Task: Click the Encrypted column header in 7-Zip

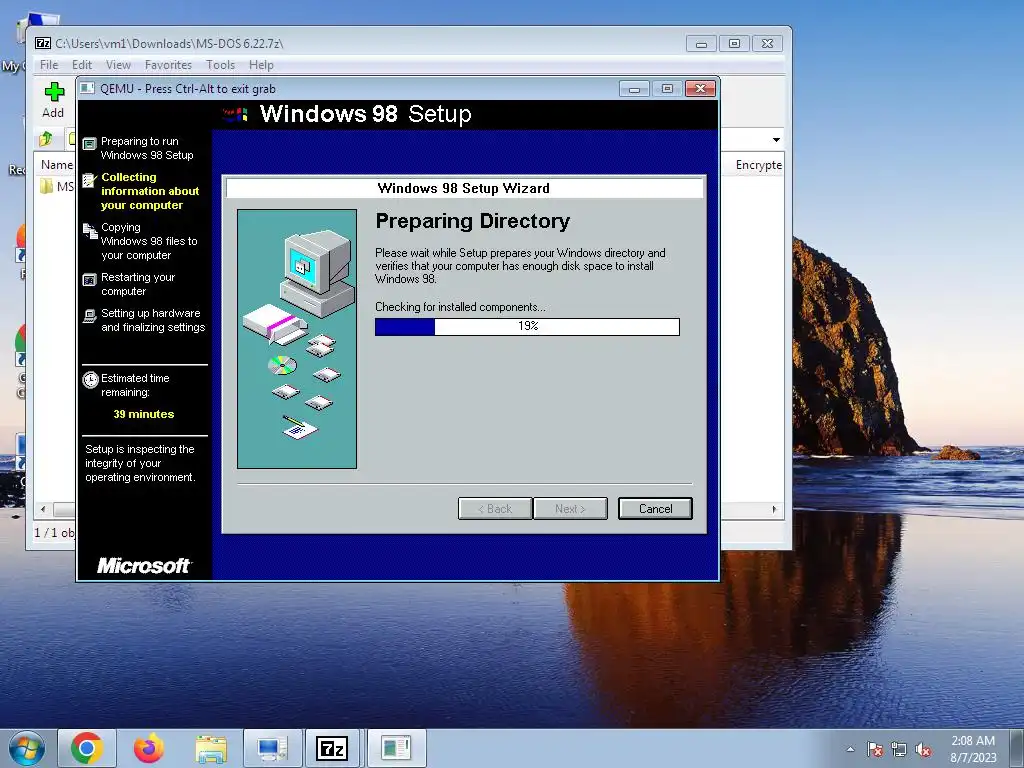Action: [x=758, y=165]
